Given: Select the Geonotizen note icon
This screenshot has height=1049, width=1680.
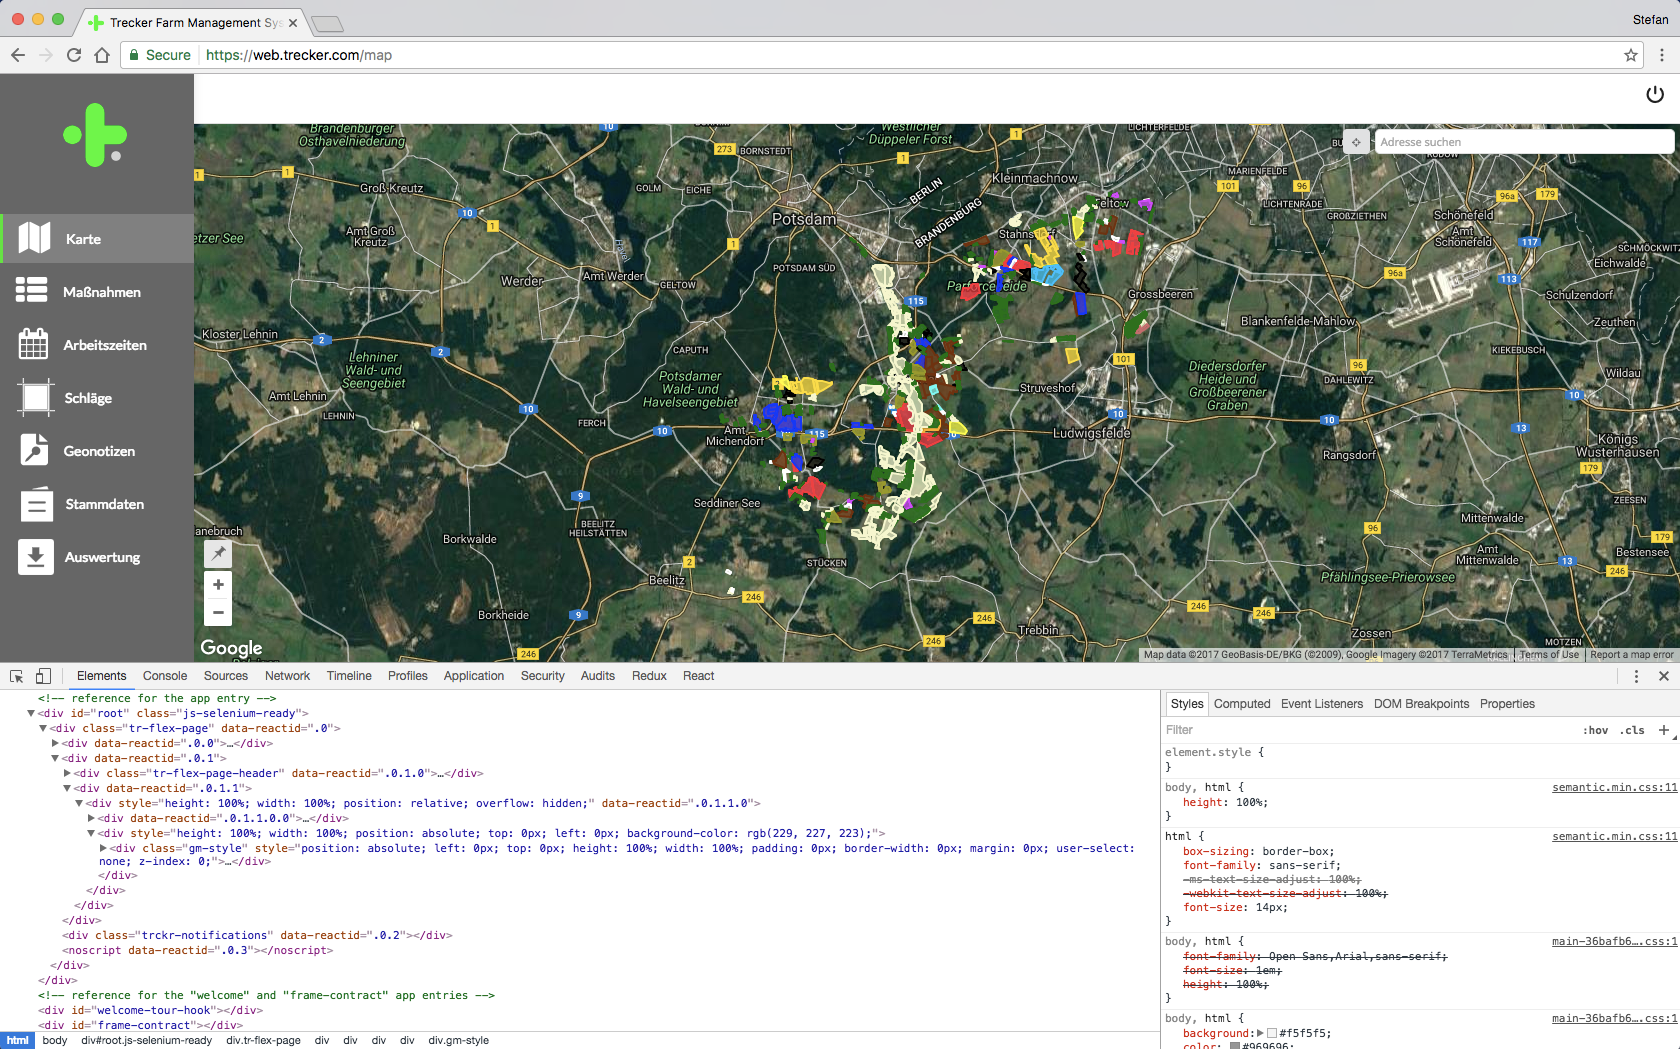Looking at the screenshot, I should pos(34,450).
